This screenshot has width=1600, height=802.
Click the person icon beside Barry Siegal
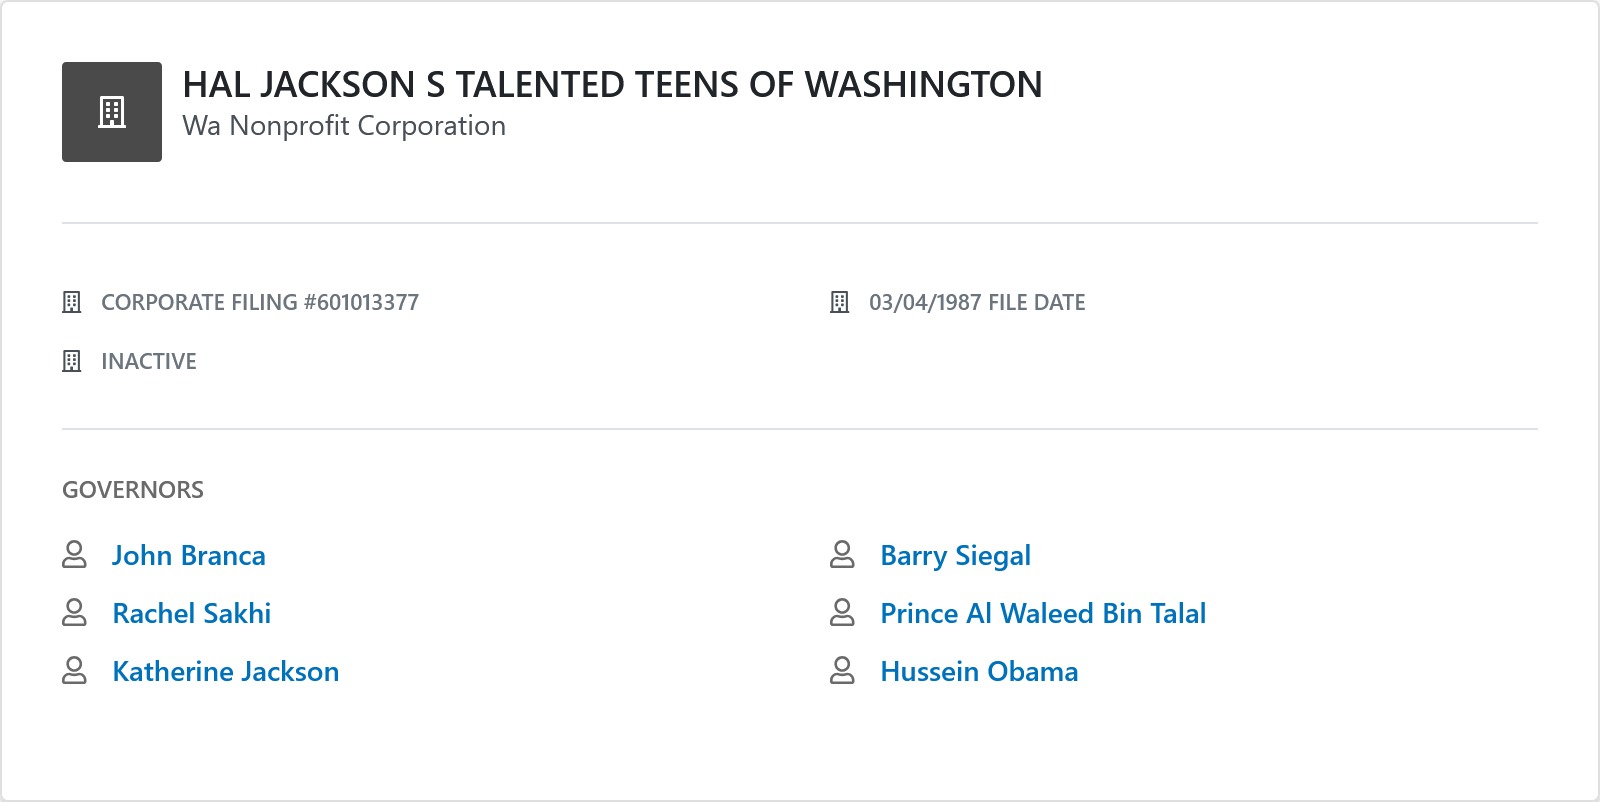[843, 555]
